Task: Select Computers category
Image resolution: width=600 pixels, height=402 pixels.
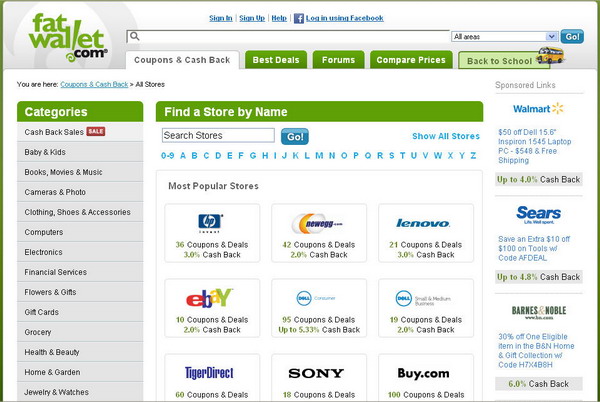Action: click(80, 232)
